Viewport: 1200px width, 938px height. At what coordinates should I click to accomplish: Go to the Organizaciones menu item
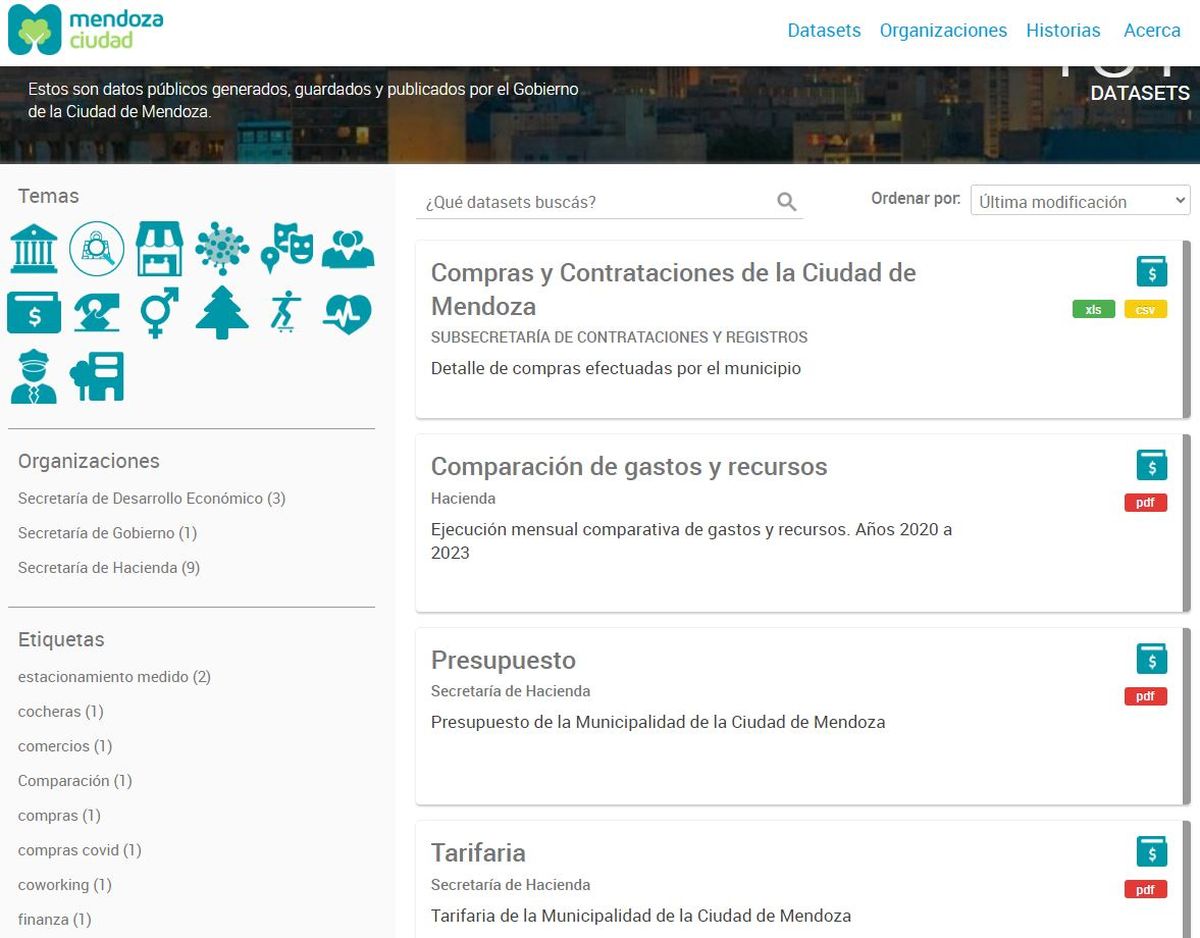point(943,30)
